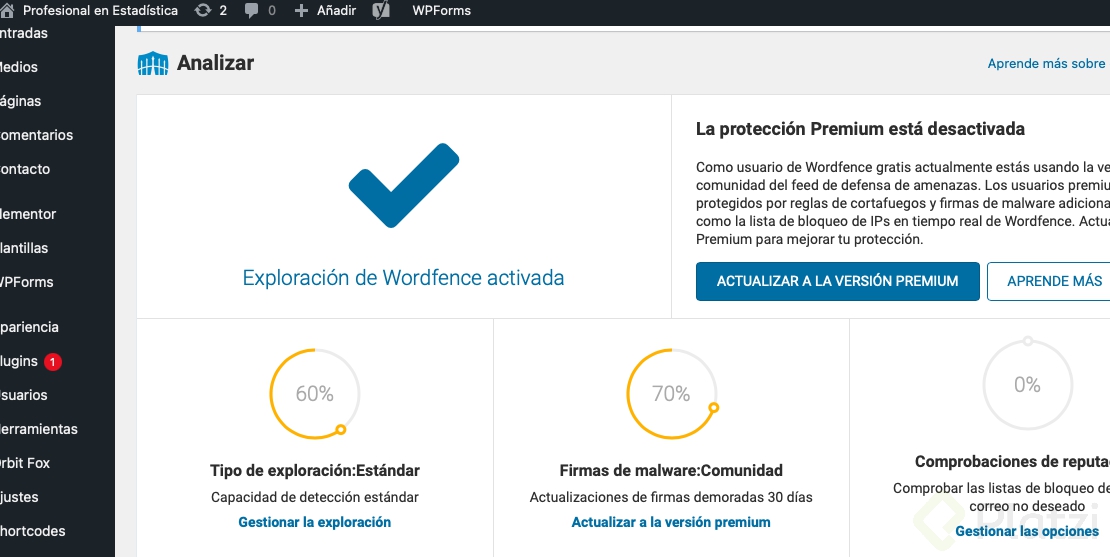1110x557 pixels.
Task: Click the Analizar heading
Action: pyautogui.click(x=215, y=63)
